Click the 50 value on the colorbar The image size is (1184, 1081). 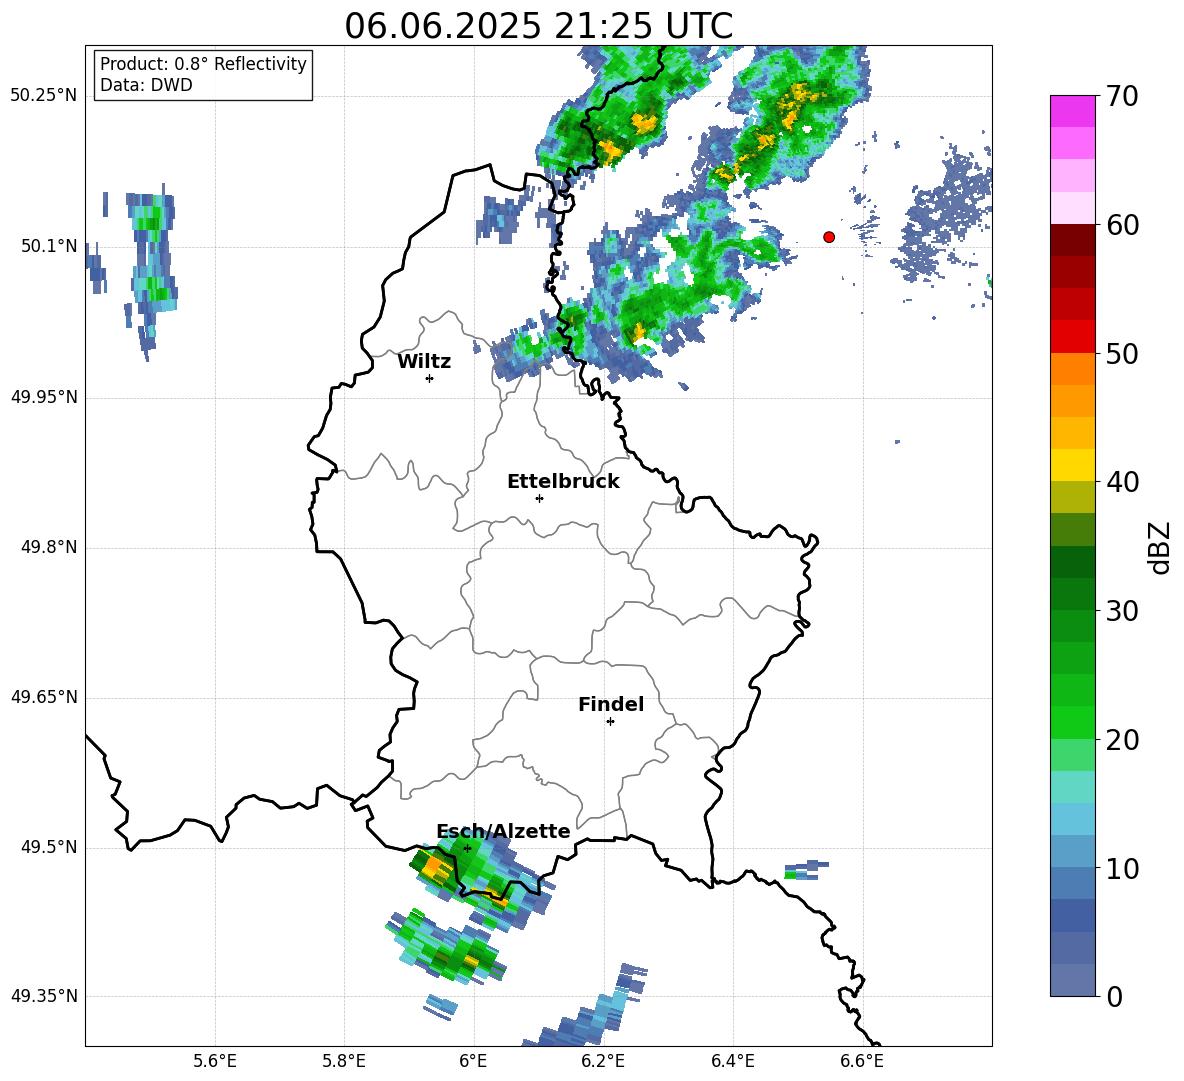click(1123, 353)
